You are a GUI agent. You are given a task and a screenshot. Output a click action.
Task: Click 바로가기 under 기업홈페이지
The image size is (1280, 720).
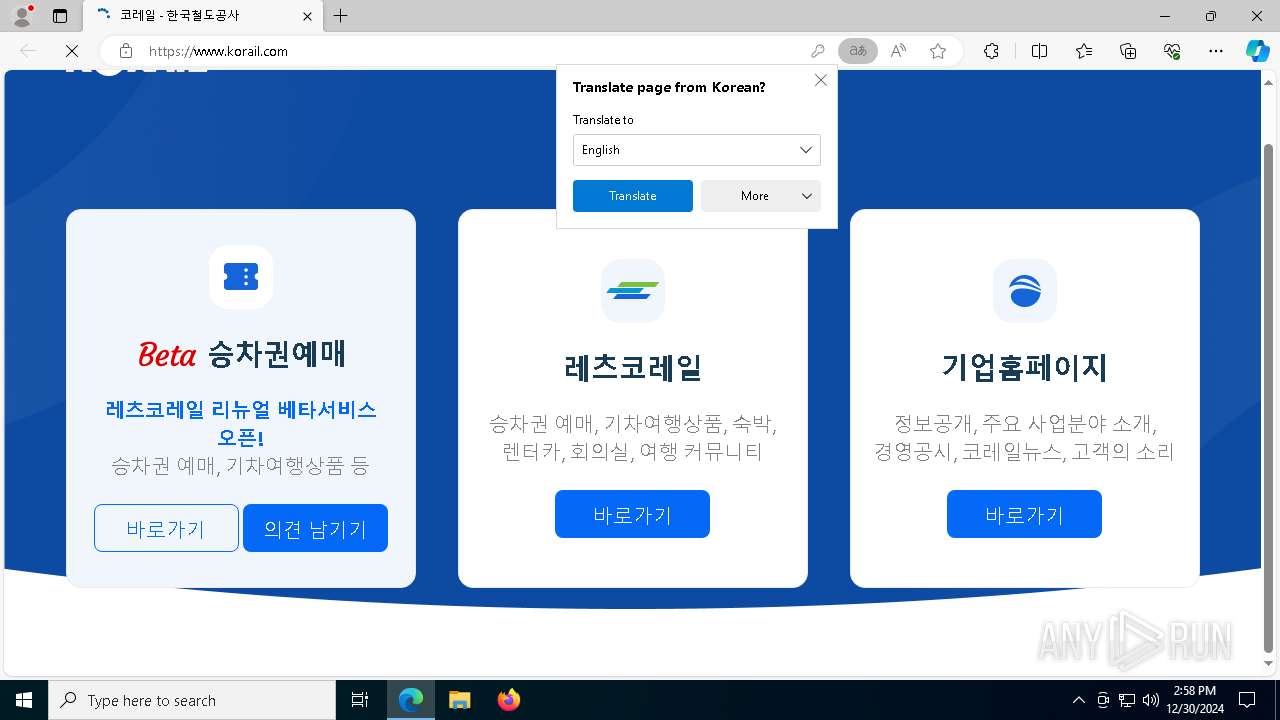tap(1025, 514)
